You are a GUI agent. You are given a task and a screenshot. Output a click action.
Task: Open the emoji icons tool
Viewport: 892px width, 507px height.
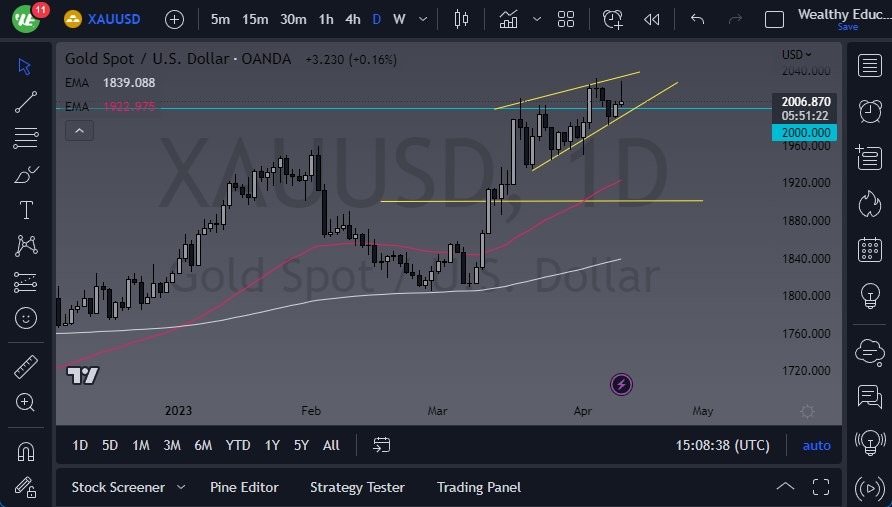26,318
